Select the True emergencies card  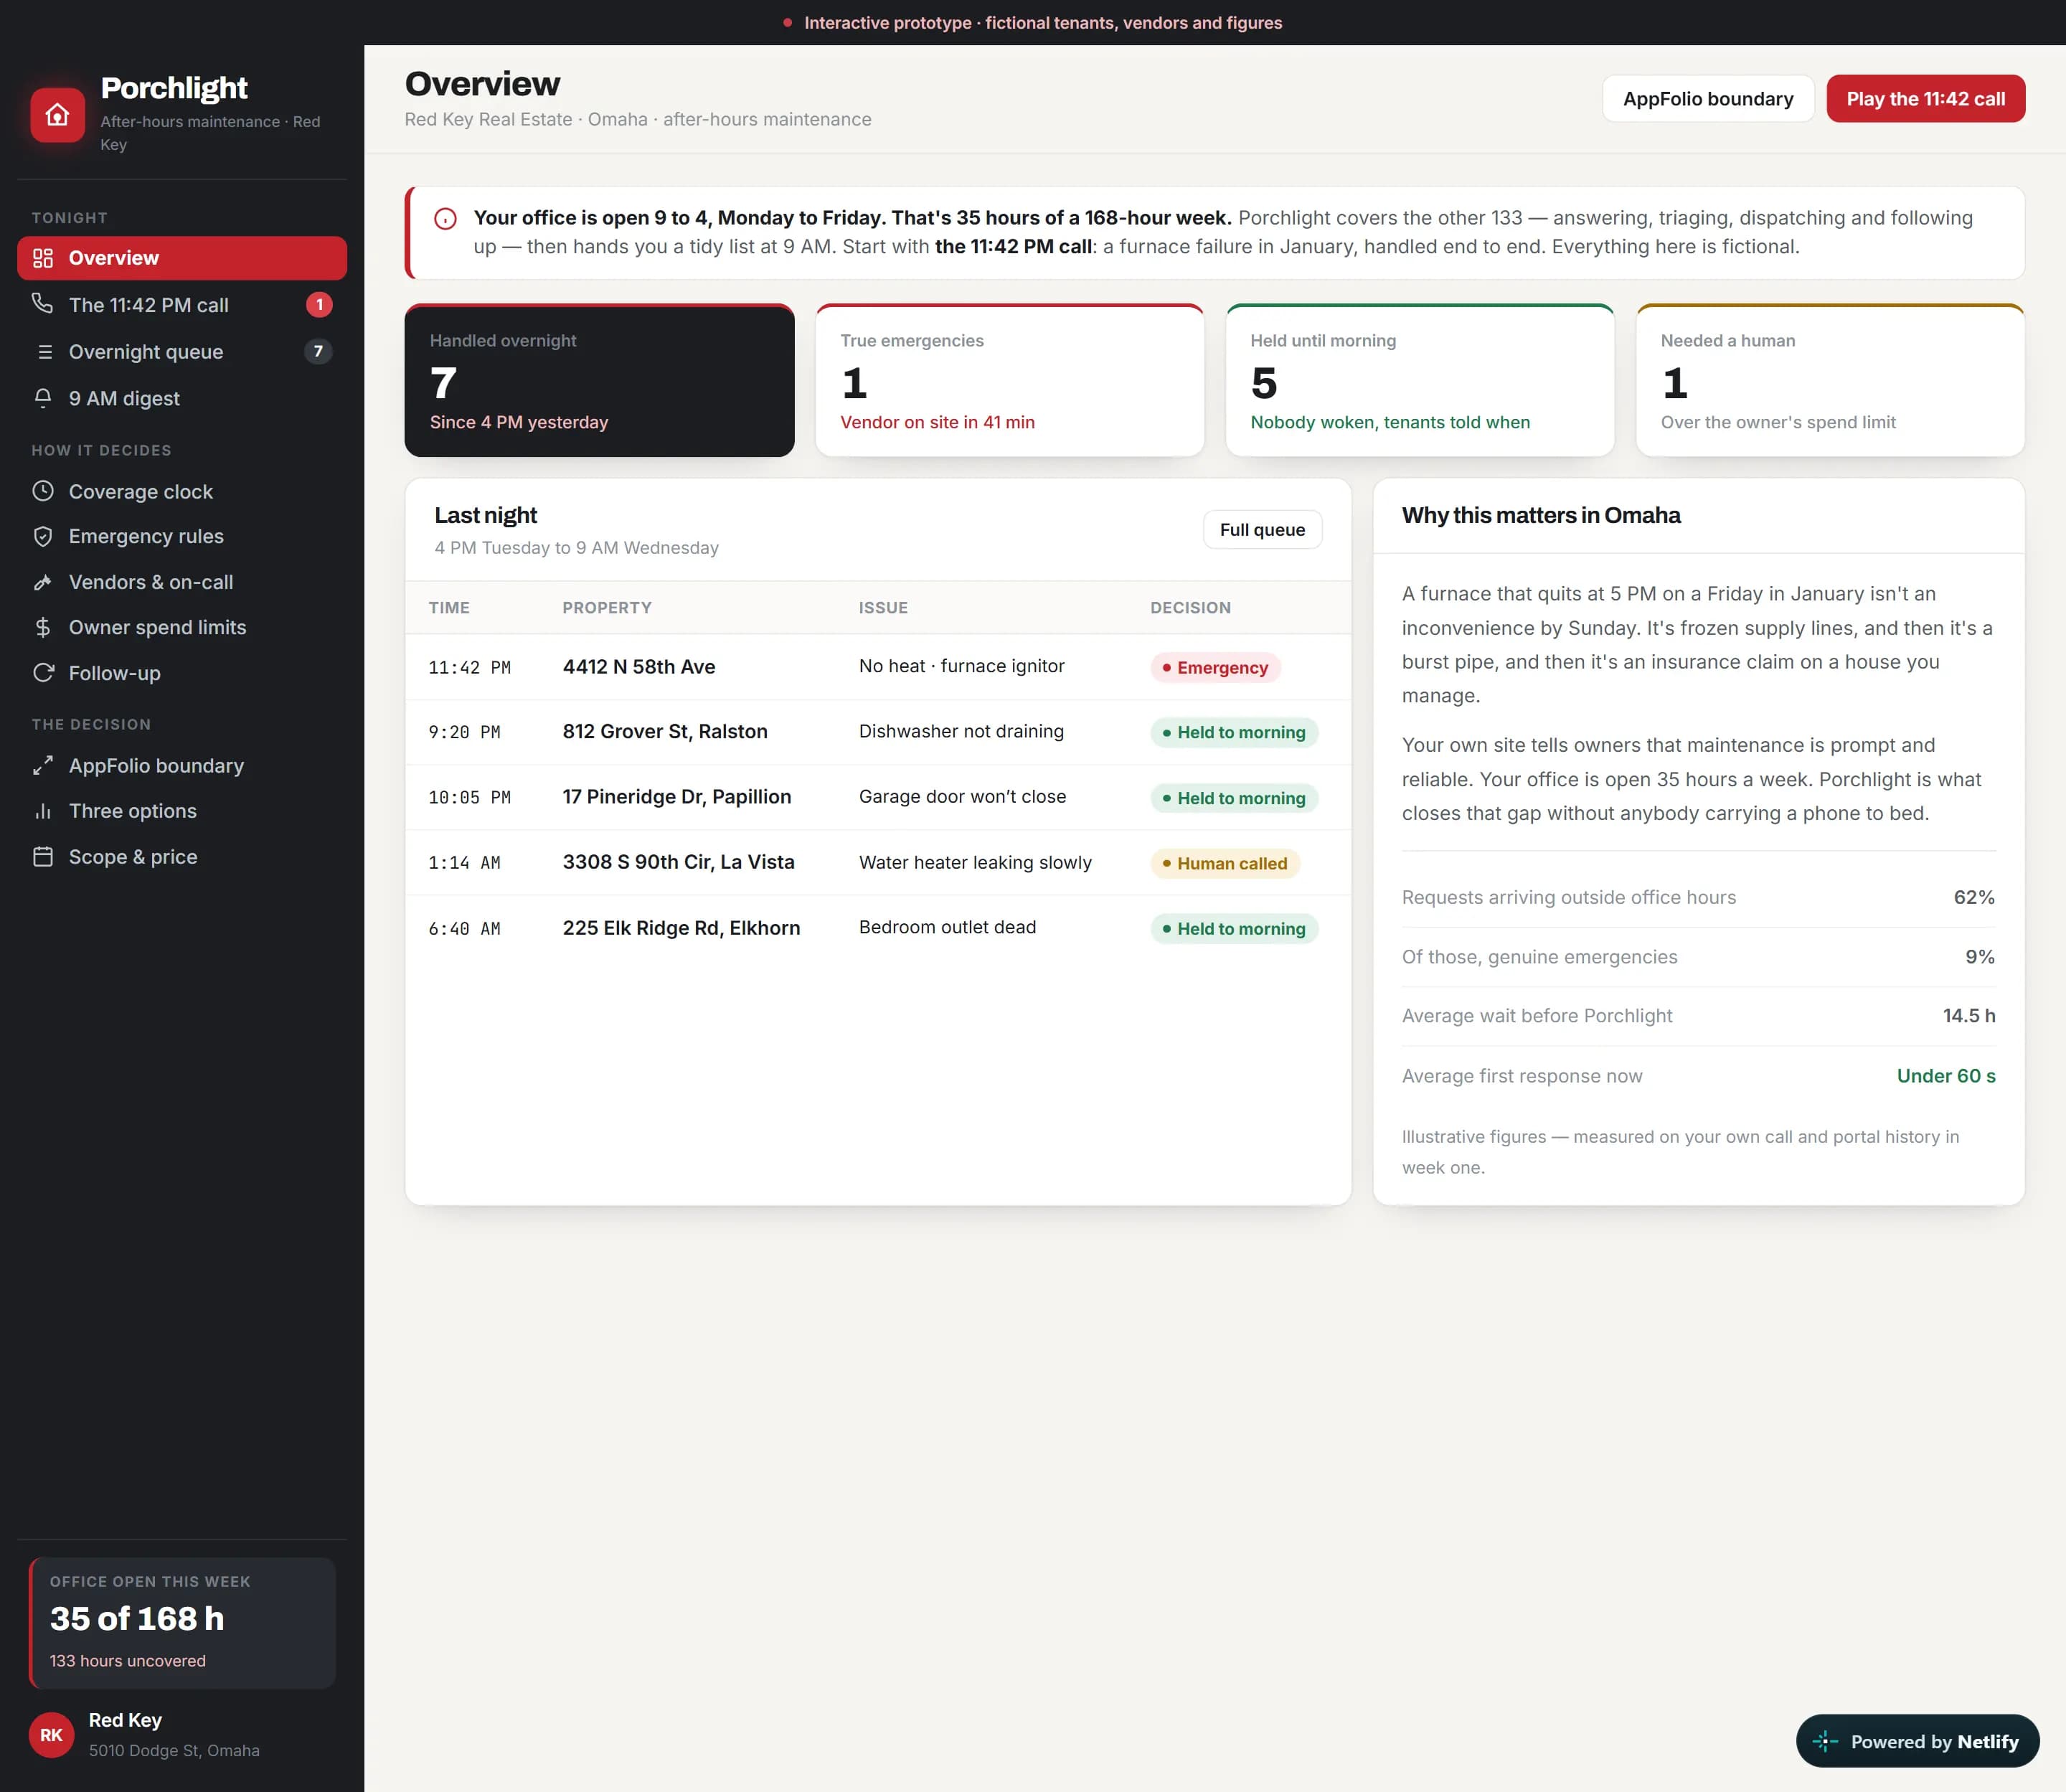[x=1009, y=380]
